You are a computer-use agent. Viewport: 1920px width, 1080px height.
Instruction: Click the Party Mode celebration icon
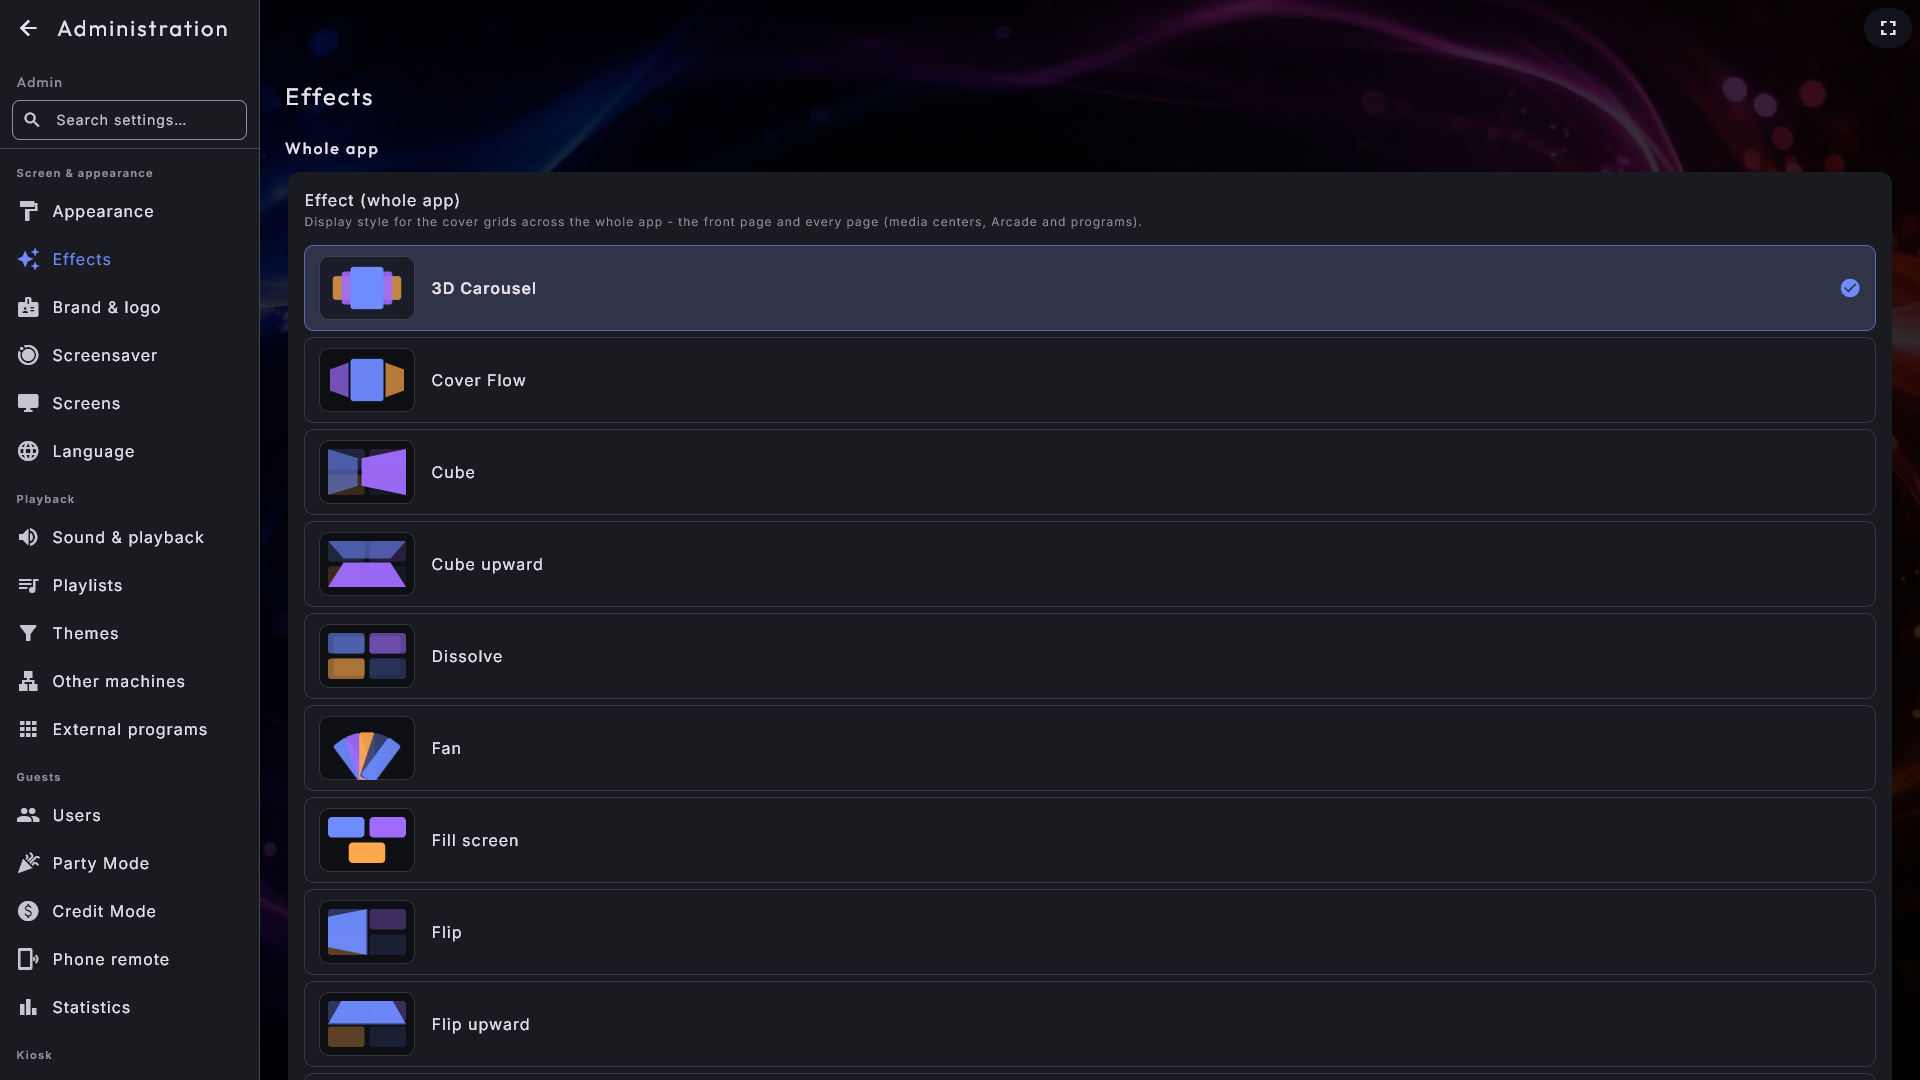pos(28,863)
